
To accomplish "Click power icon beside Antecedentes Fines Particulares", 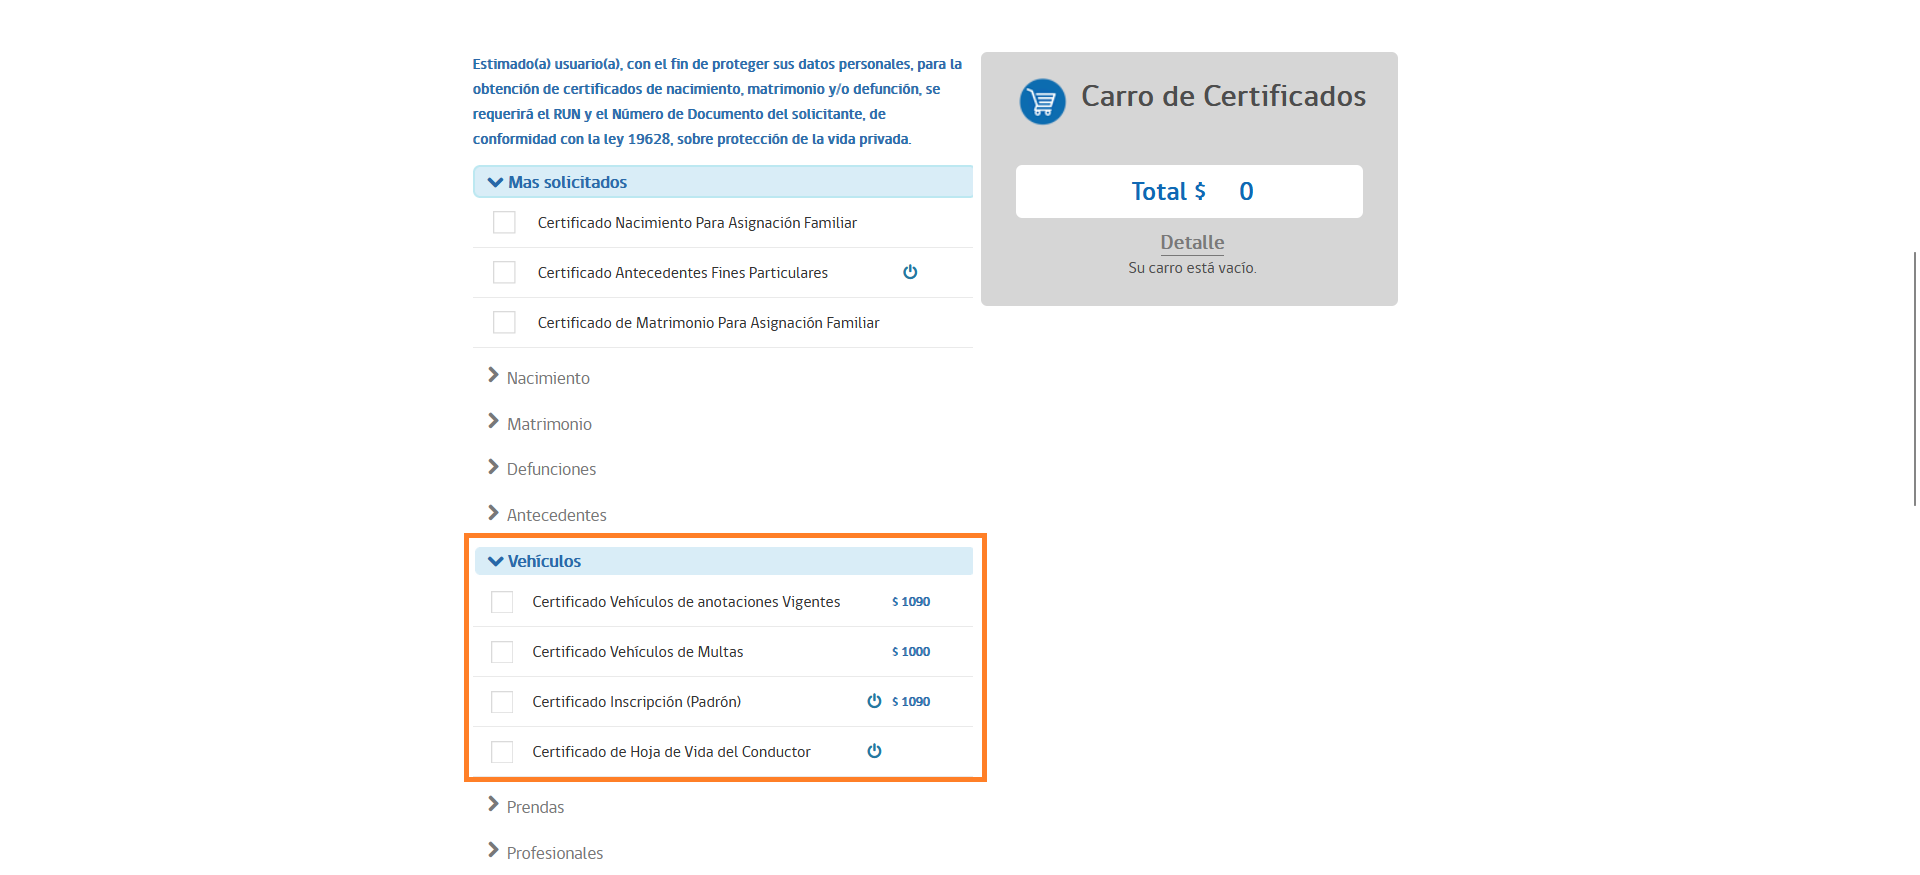I will click(910, 272).
